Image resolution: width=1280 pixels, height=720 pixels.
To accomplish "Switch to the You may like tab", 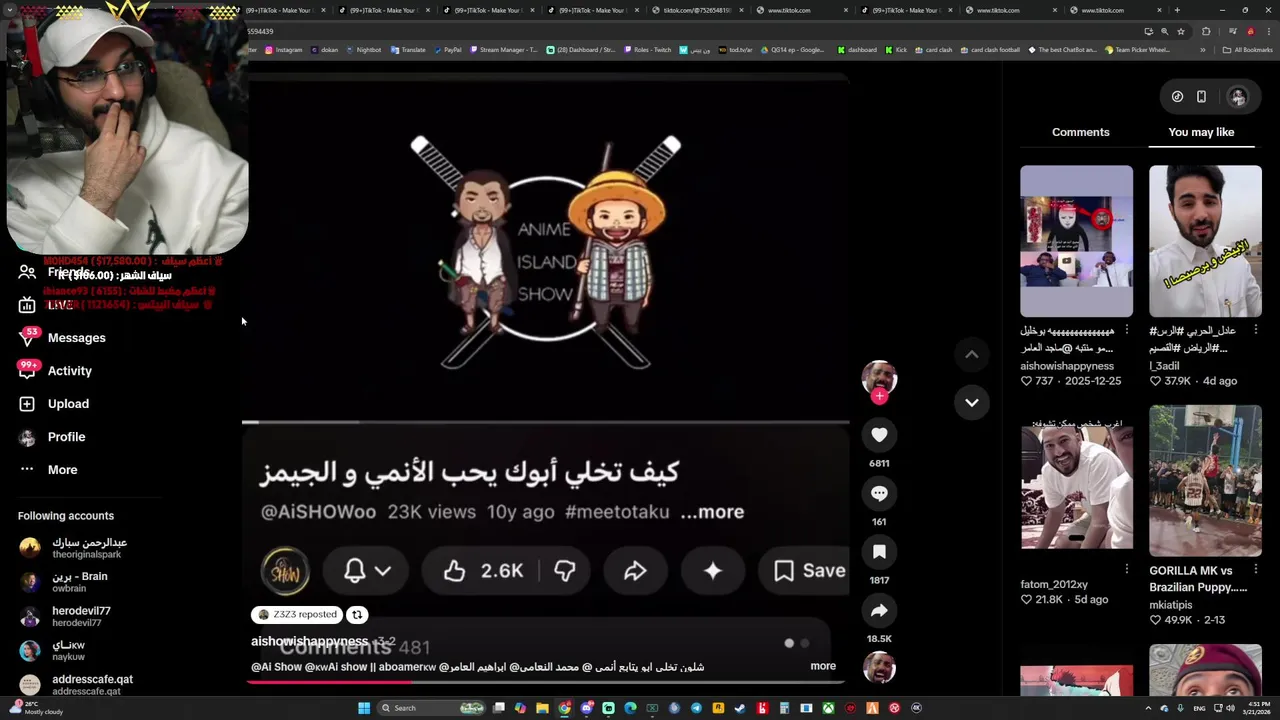I will [1201, 132].
